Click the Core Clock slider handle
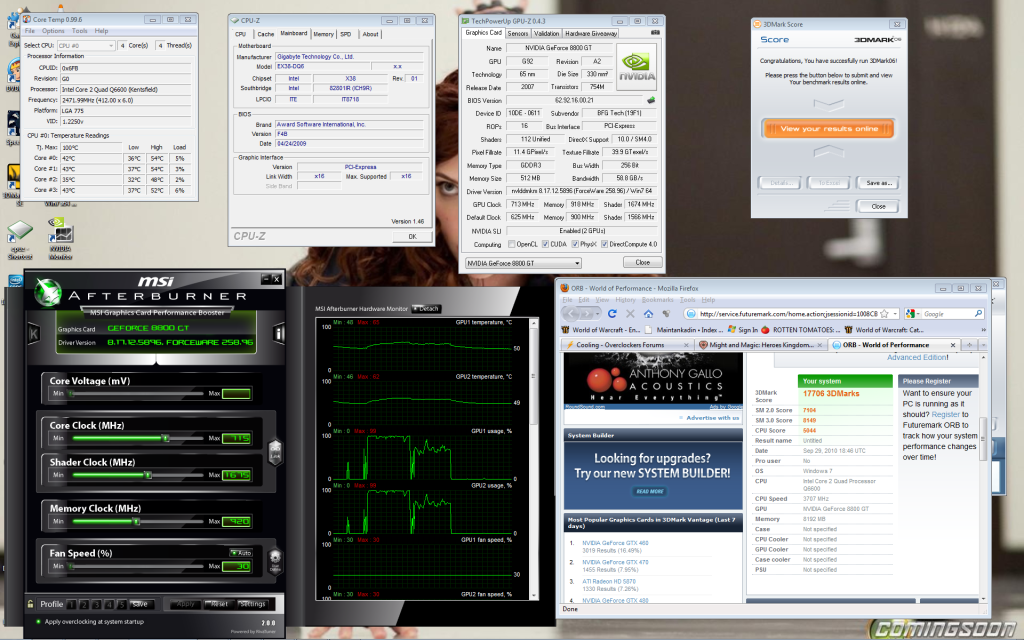The height and width of the screenshot is (640, 1024). (165, 438)
